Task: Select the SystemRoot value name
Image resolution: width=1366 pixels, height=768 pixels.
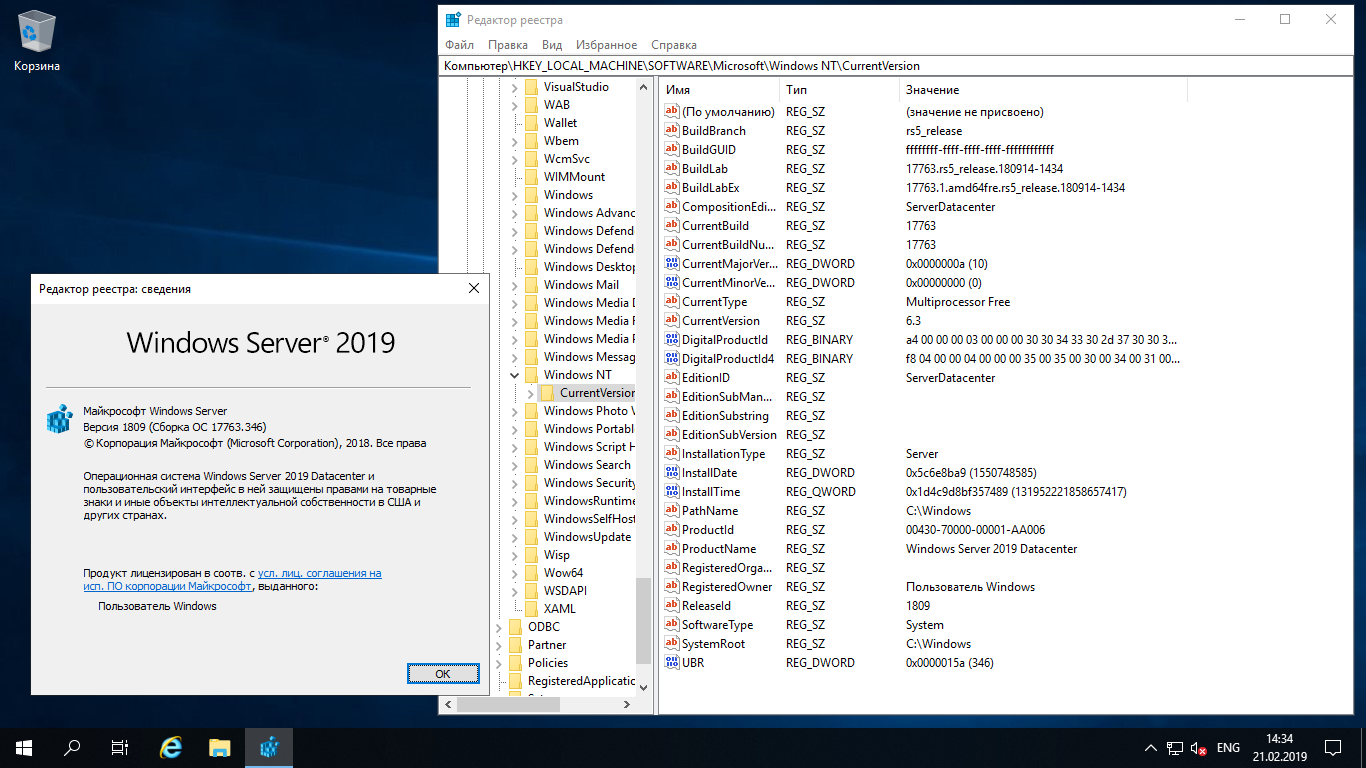Action: 714,644
